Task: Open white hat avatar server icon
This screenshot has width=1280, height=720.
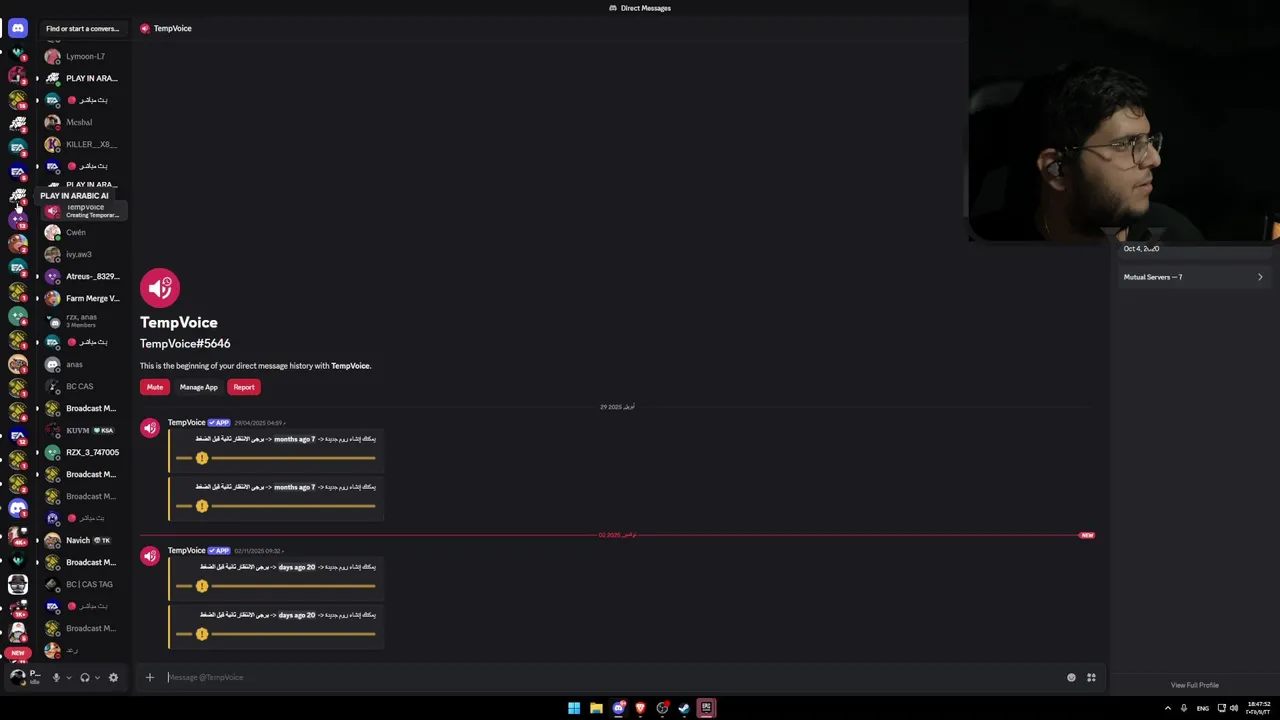Action: tap(17, 631)
